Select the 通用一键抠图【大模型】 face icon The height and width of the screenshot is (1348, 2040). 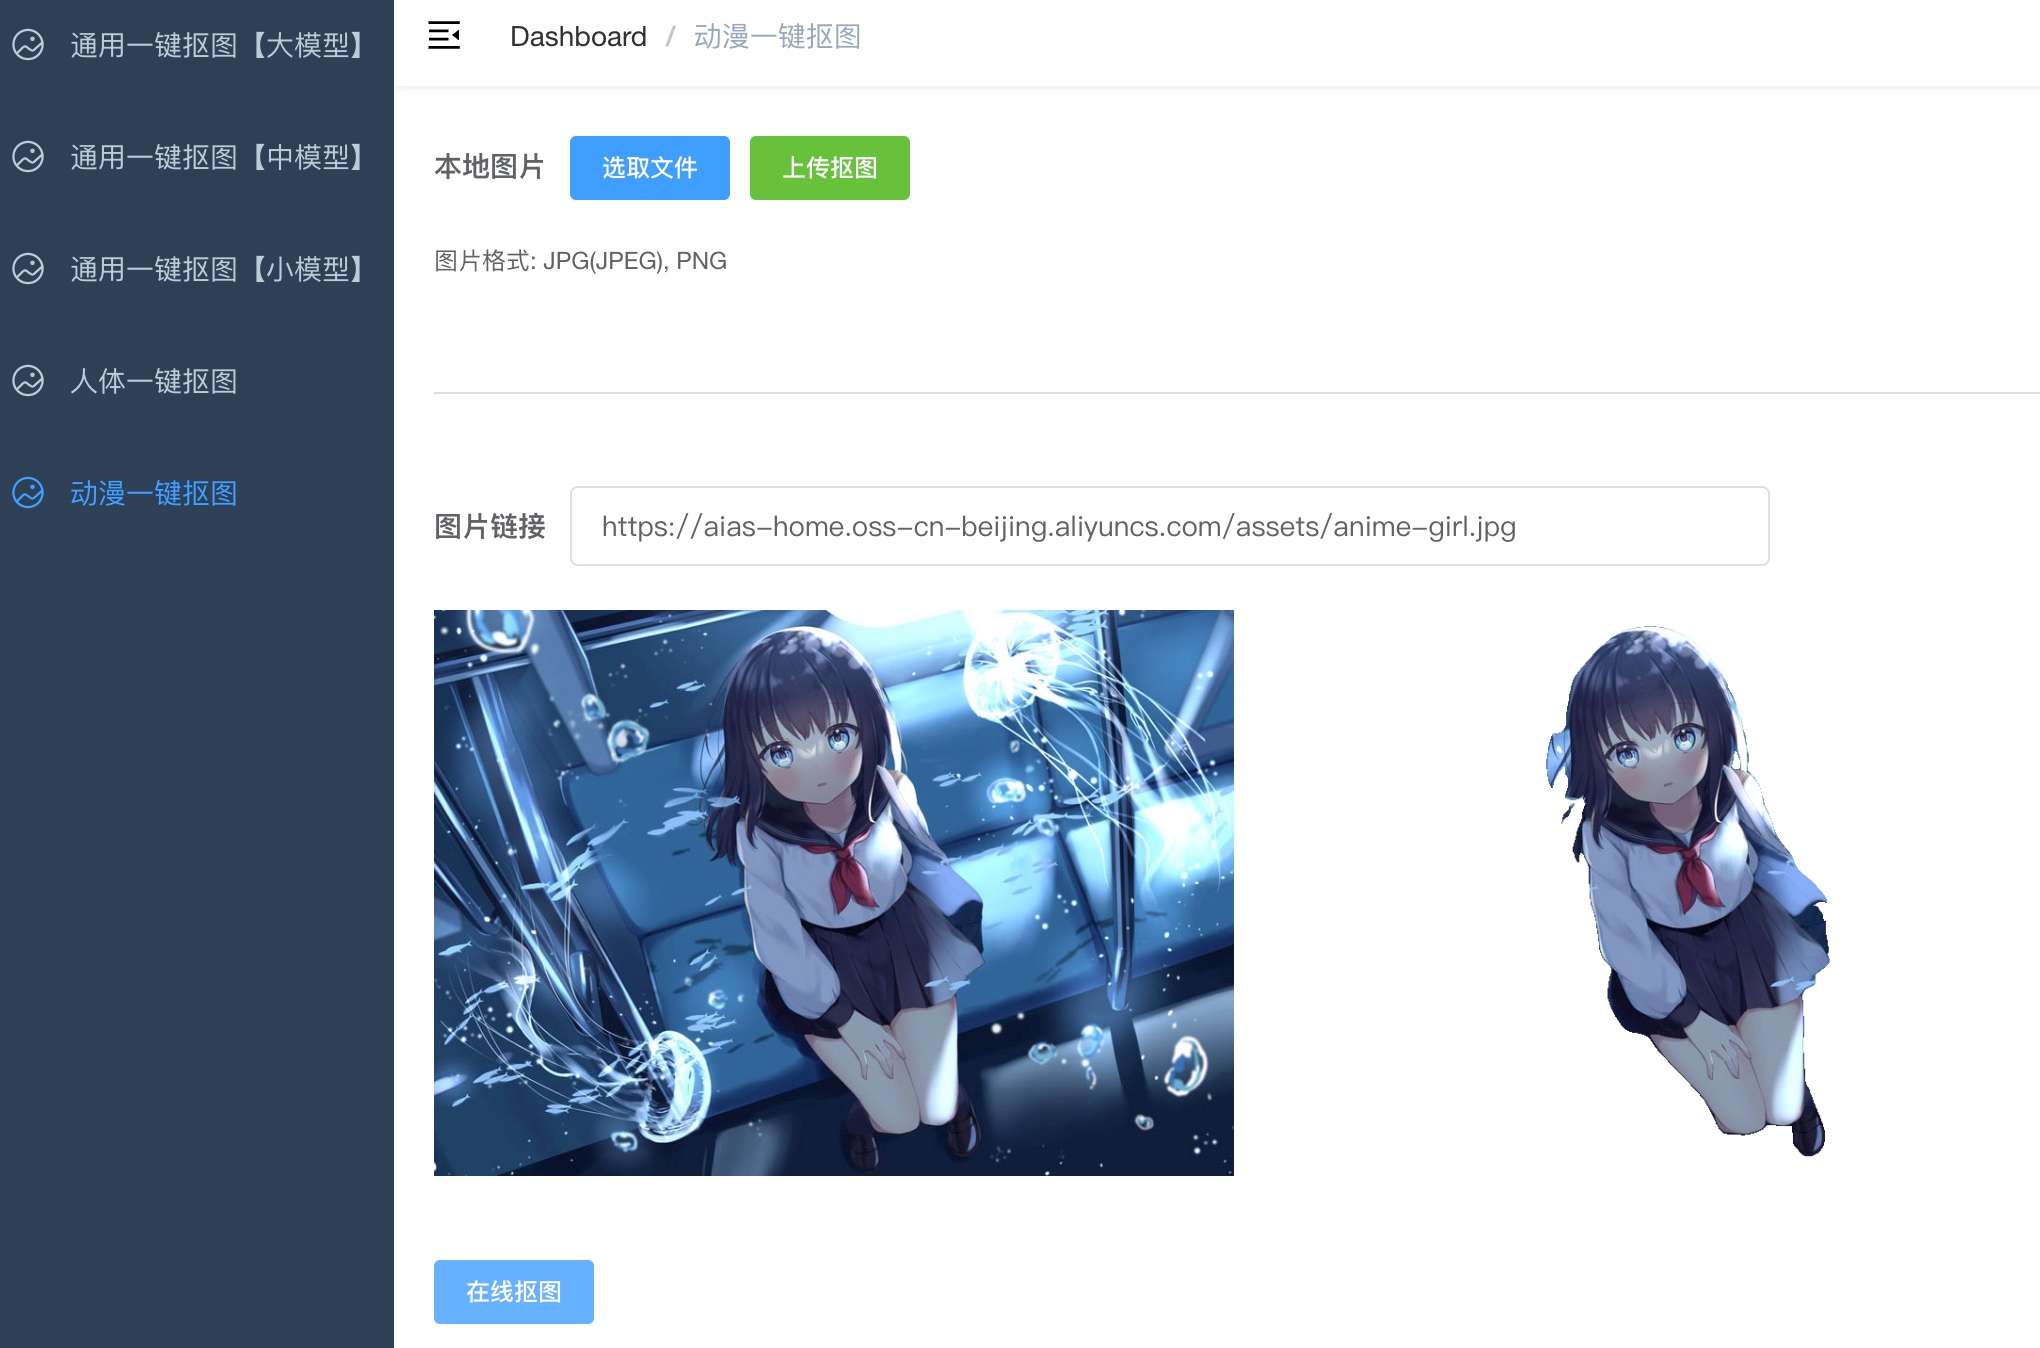(27, 46)
